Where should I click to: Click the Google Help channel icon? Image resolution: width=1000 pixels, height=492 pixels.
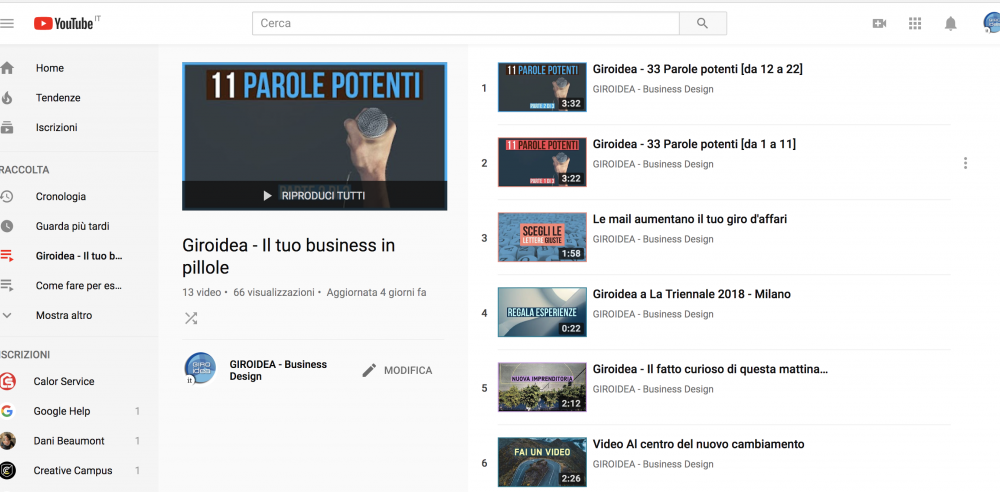(8, 411)
